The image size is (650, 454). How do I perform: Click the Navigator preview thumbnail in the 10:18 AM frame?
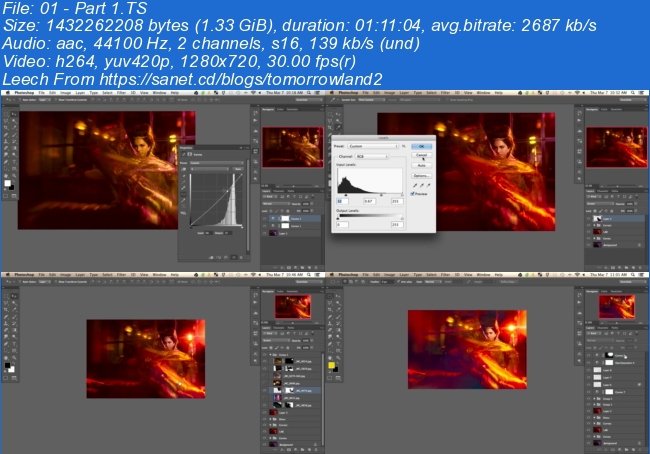pyautogui.click(x=293, y=147)
